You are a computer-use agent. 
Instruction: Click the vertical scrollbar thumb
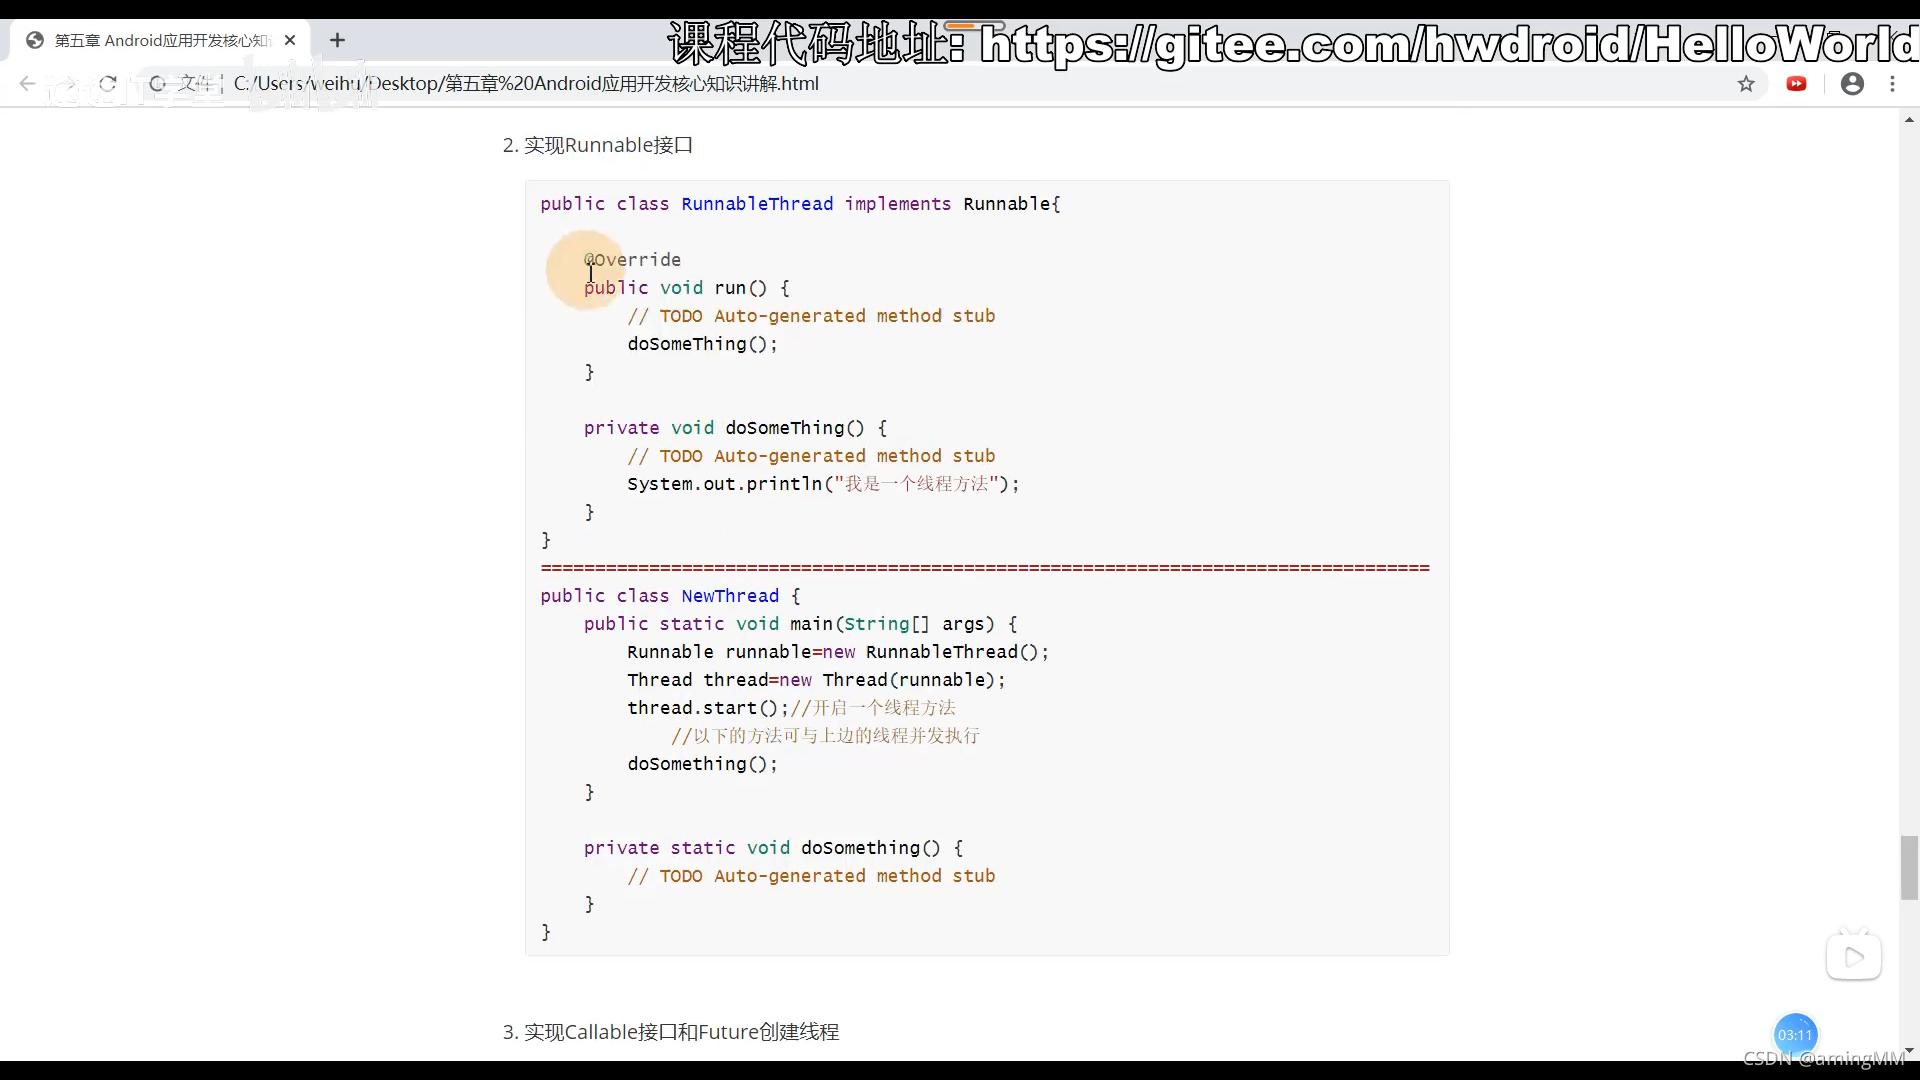coord(1909,867)
